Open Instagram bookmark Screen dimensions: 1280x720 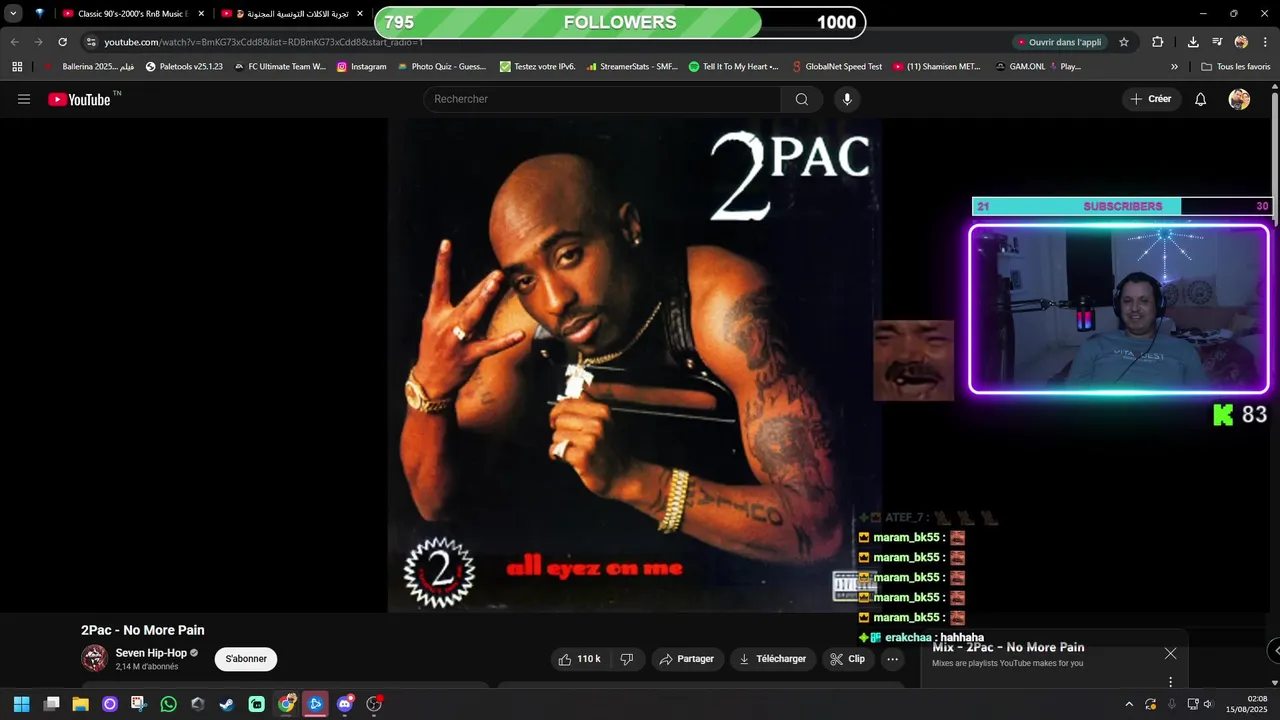[x=361, y=67]
